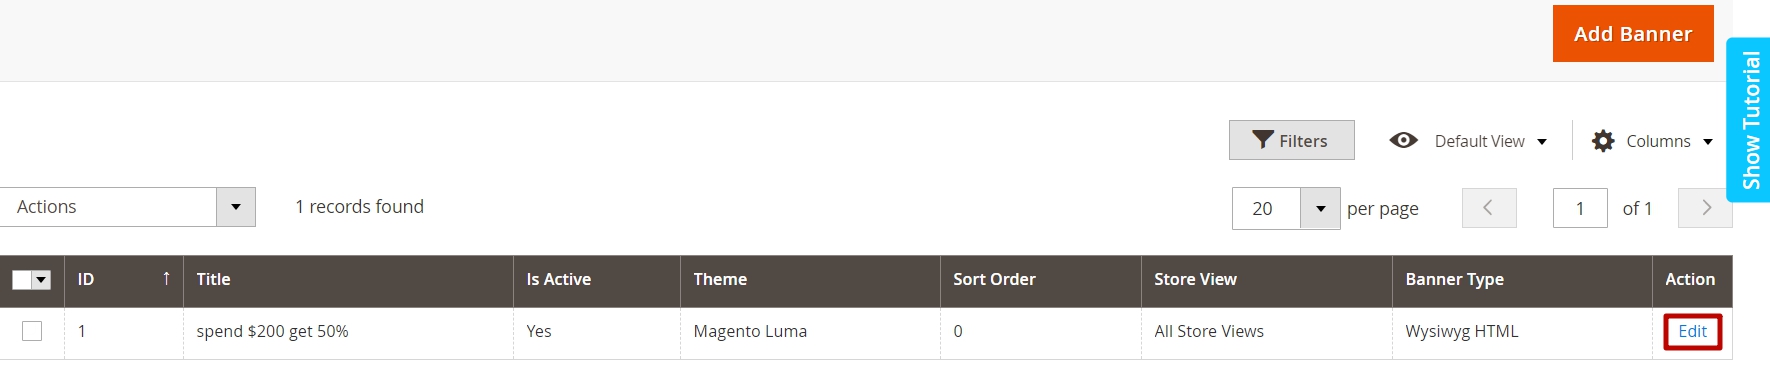Go to the previous page using the left arrow
The width and height of the screenshot is (1770, 365).
coord(1489,208)
